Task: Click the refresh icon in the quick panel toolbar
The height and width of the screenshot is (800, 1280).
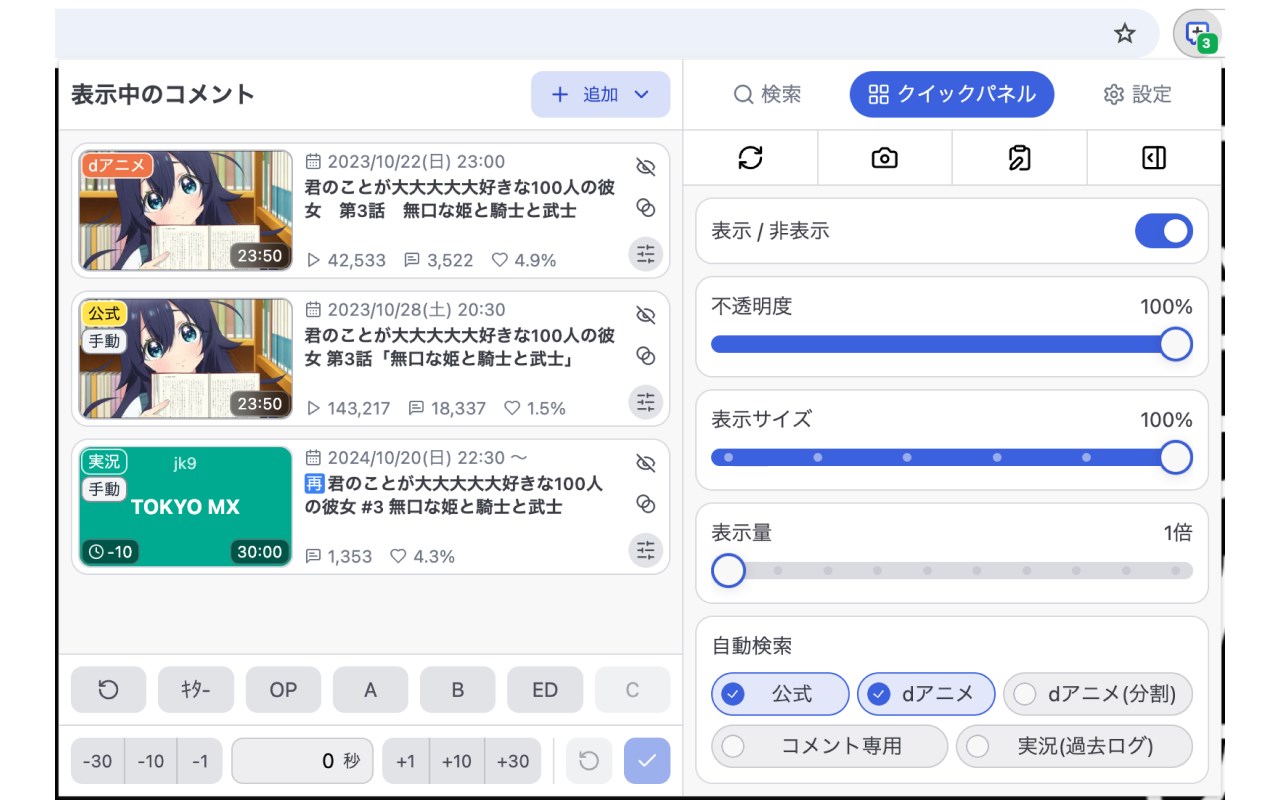Action: click(750, 158)
